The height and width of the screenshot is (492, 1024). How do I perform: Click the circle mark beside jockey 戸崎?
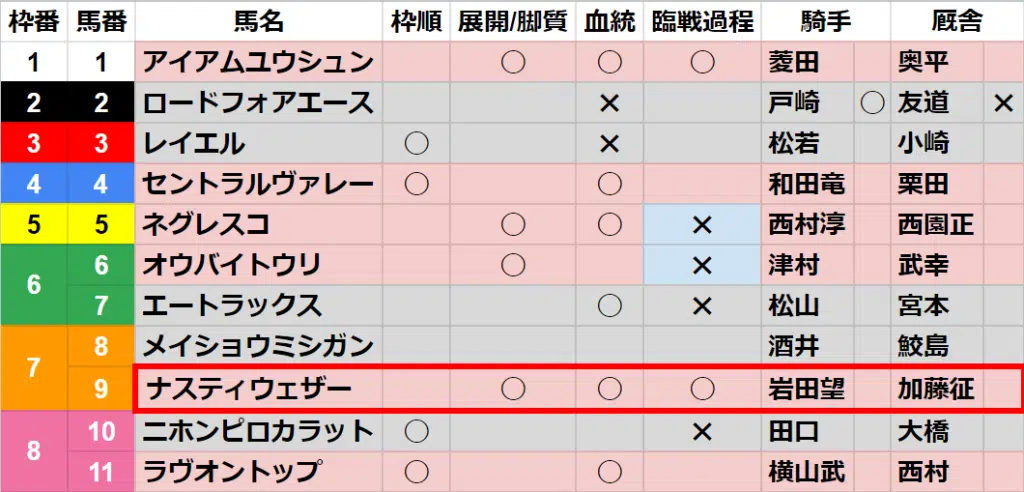point(871,103)
